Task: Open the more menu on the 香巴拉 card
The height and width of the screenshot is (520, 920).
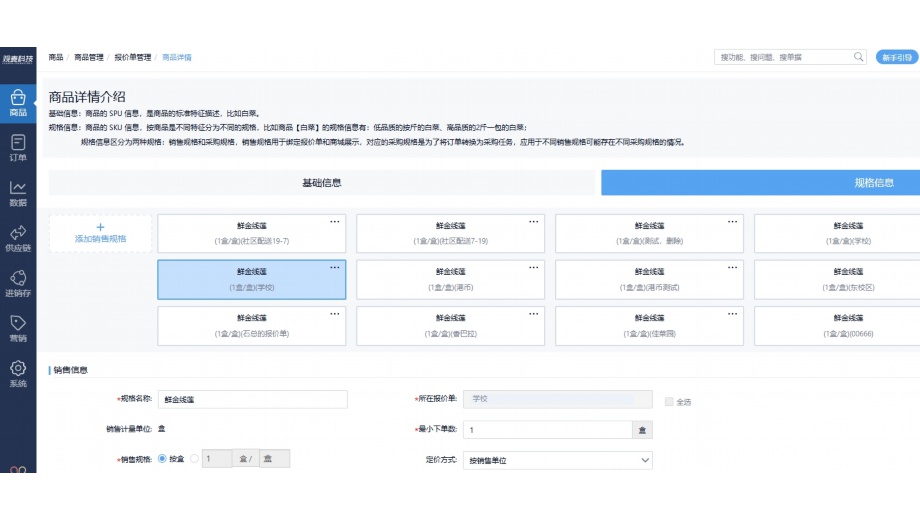Action: pos(533,314)
